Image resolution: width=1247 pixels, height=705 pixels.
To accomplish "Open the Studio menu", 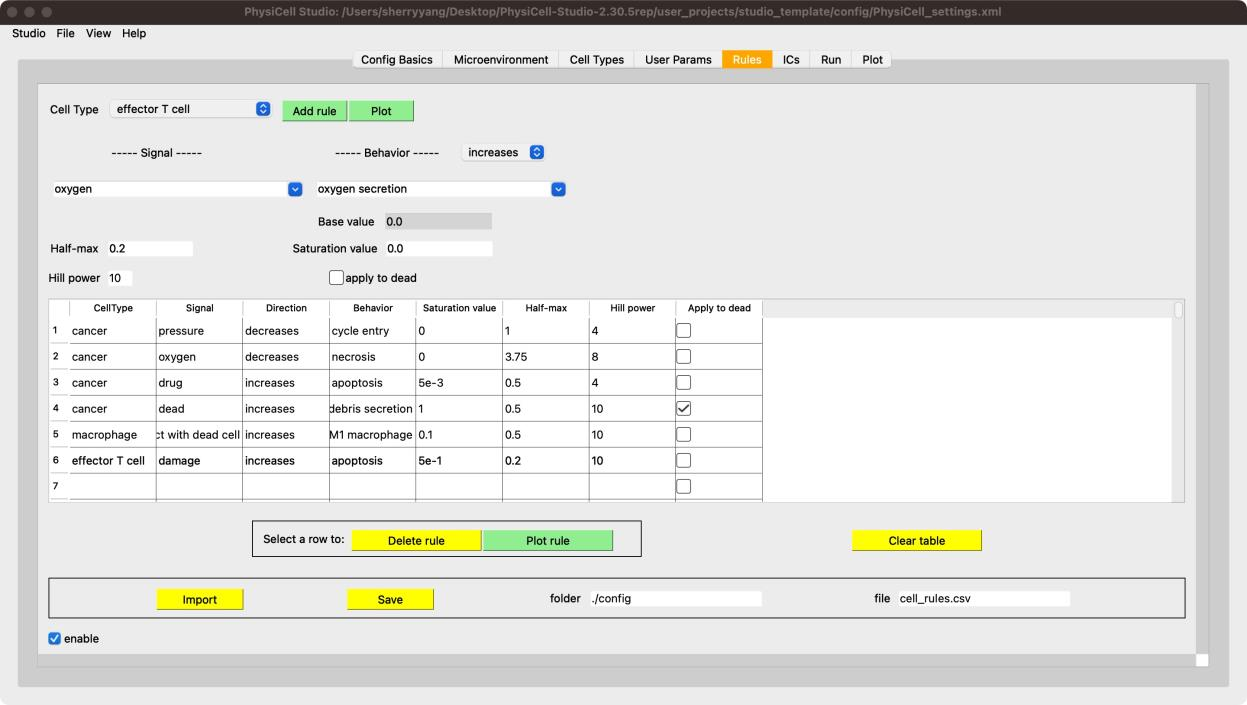I will point(28,33).
